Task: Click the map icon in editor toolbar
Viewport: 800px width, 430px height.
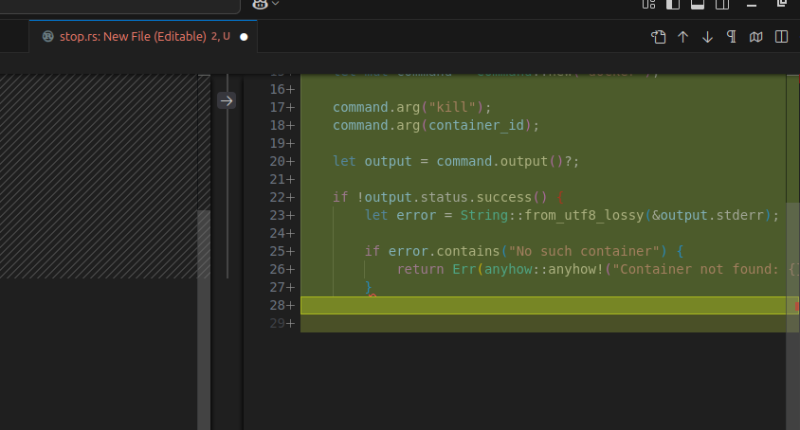Action: [756, 37]
